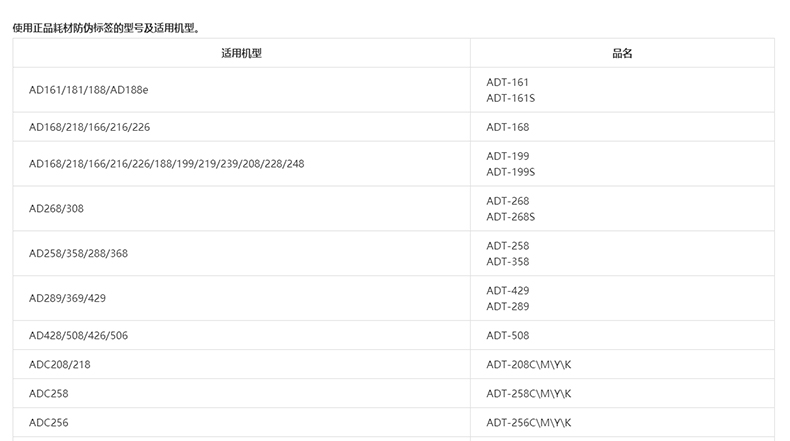This screenshot has width=790, height=441.
Task: Select the ADT-199 product name
Action: (x=507, y=156)
